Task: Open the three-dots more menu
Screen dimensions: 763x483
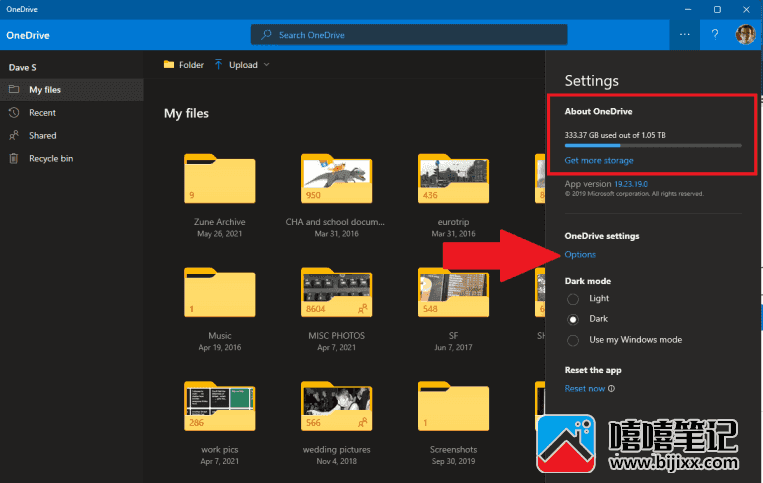Action: [x=685, y=35]
